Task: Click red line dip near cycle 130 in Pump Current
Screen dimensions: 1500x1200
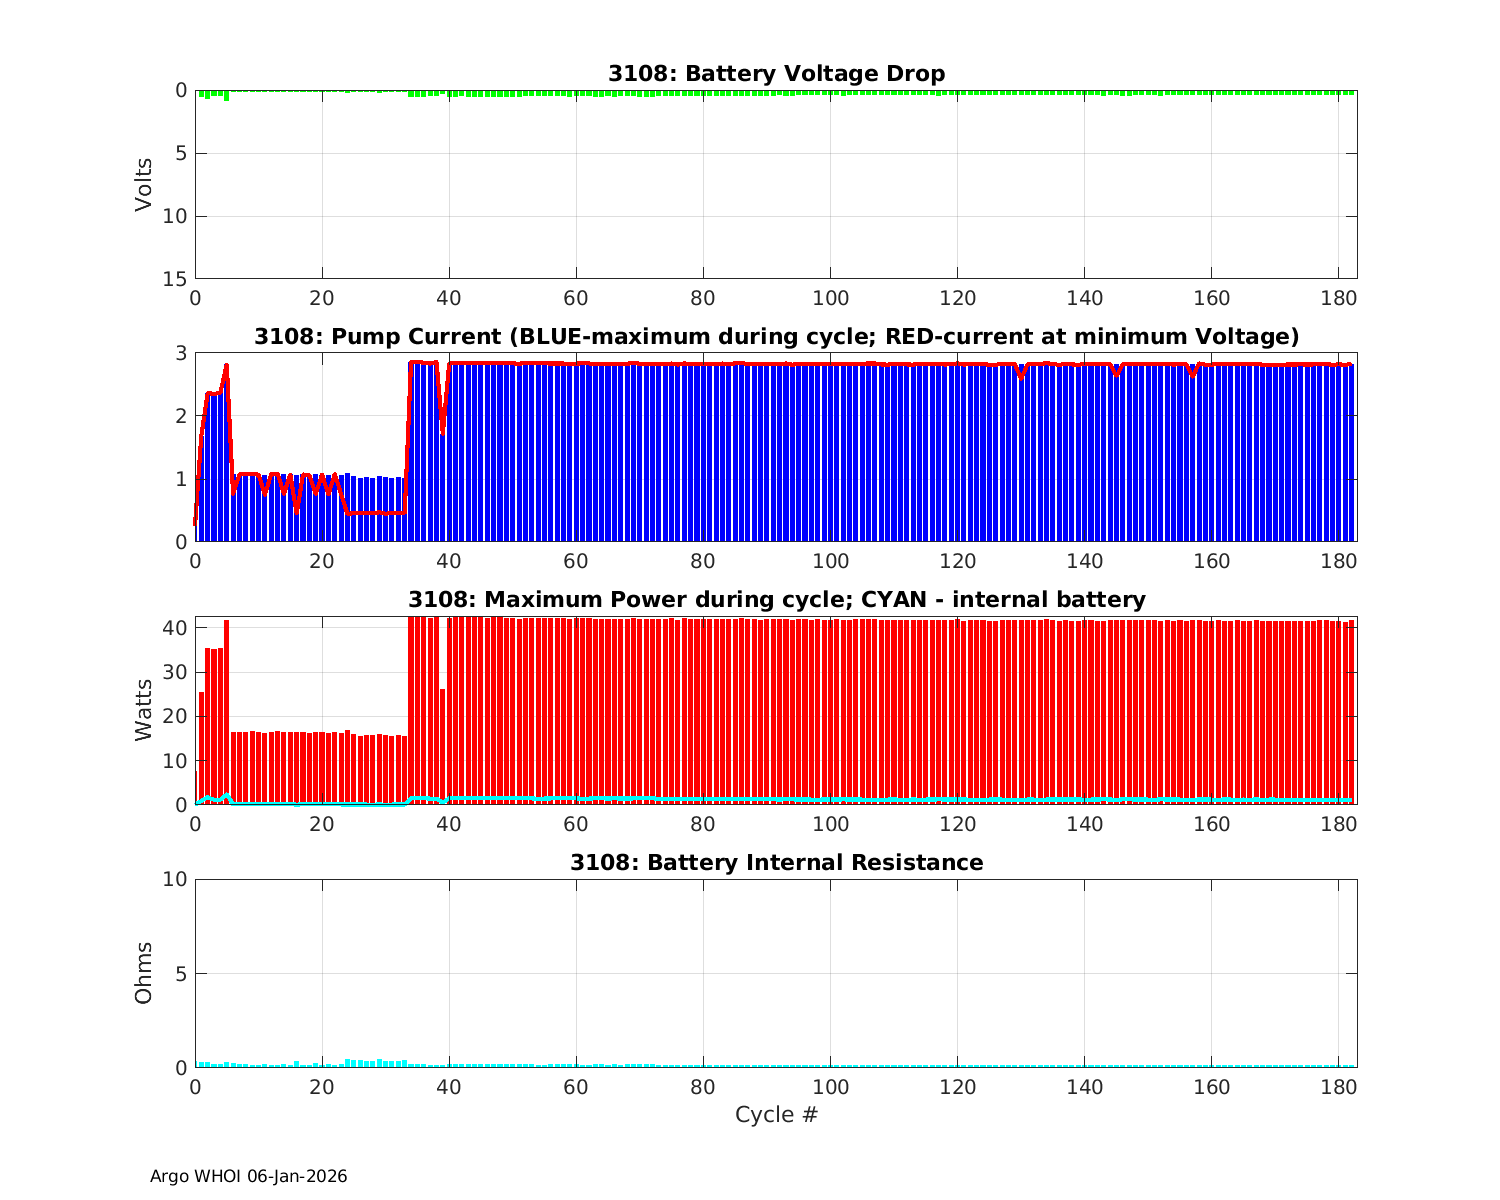Action: (1021, 375)
